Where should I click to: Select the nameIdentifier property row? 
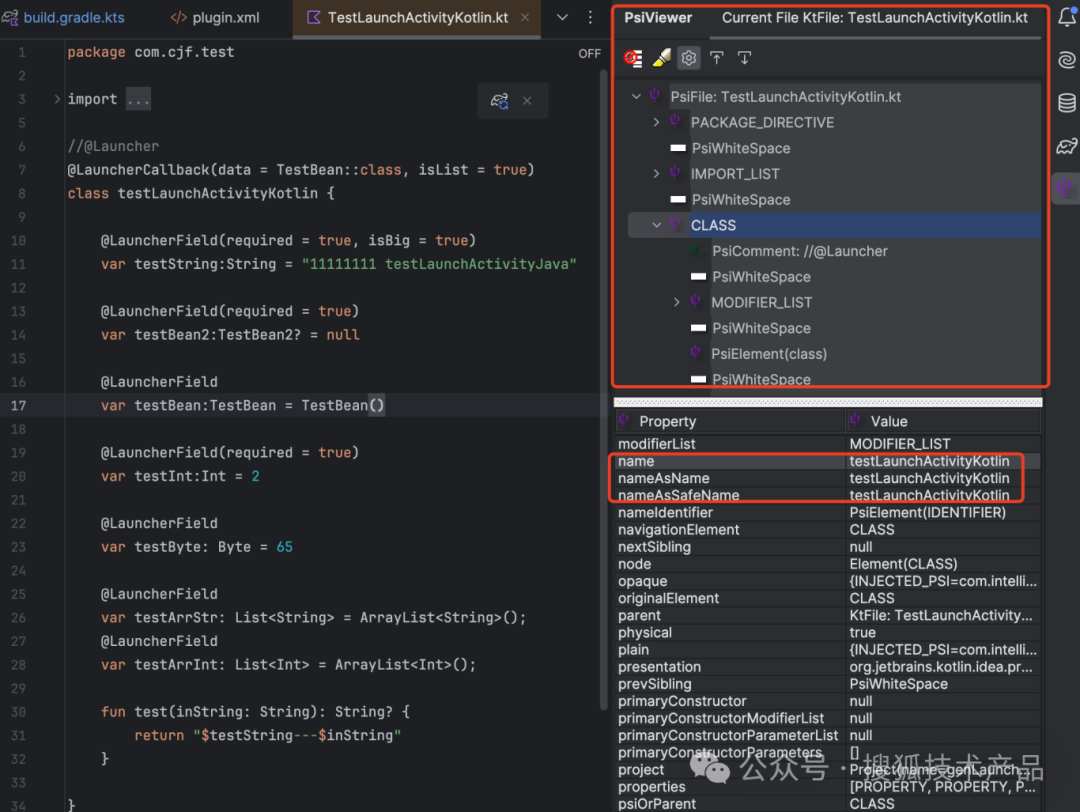pyautogui.click(x=827, y=512)
